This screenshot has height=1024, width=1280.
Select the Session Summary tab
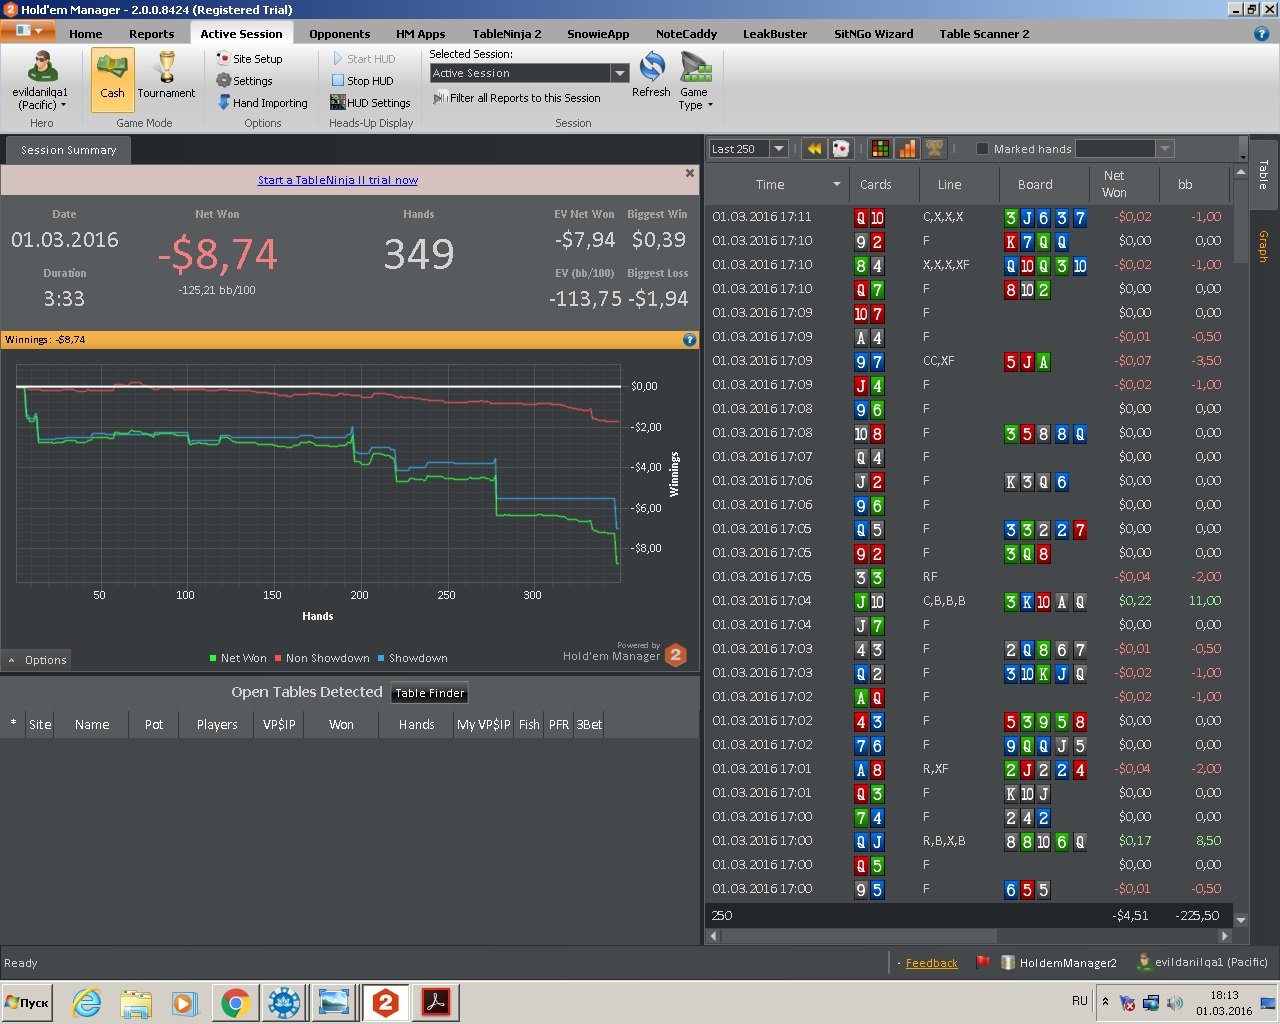tap(69, 150)
